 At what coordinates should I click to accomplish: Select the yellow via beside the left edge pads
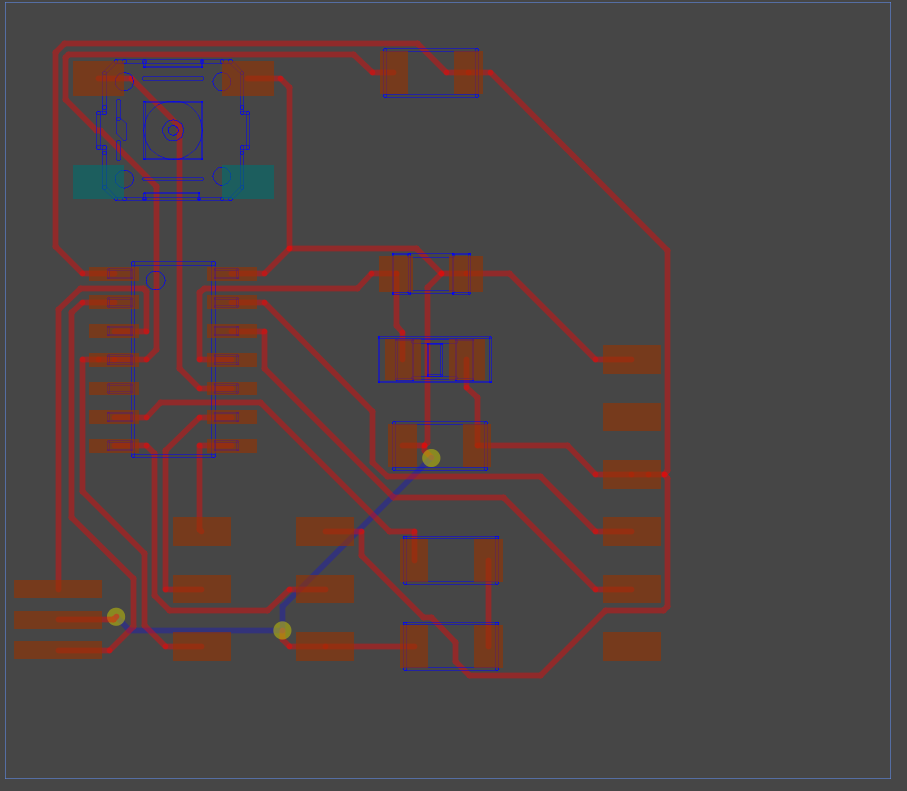pos(116,616)
